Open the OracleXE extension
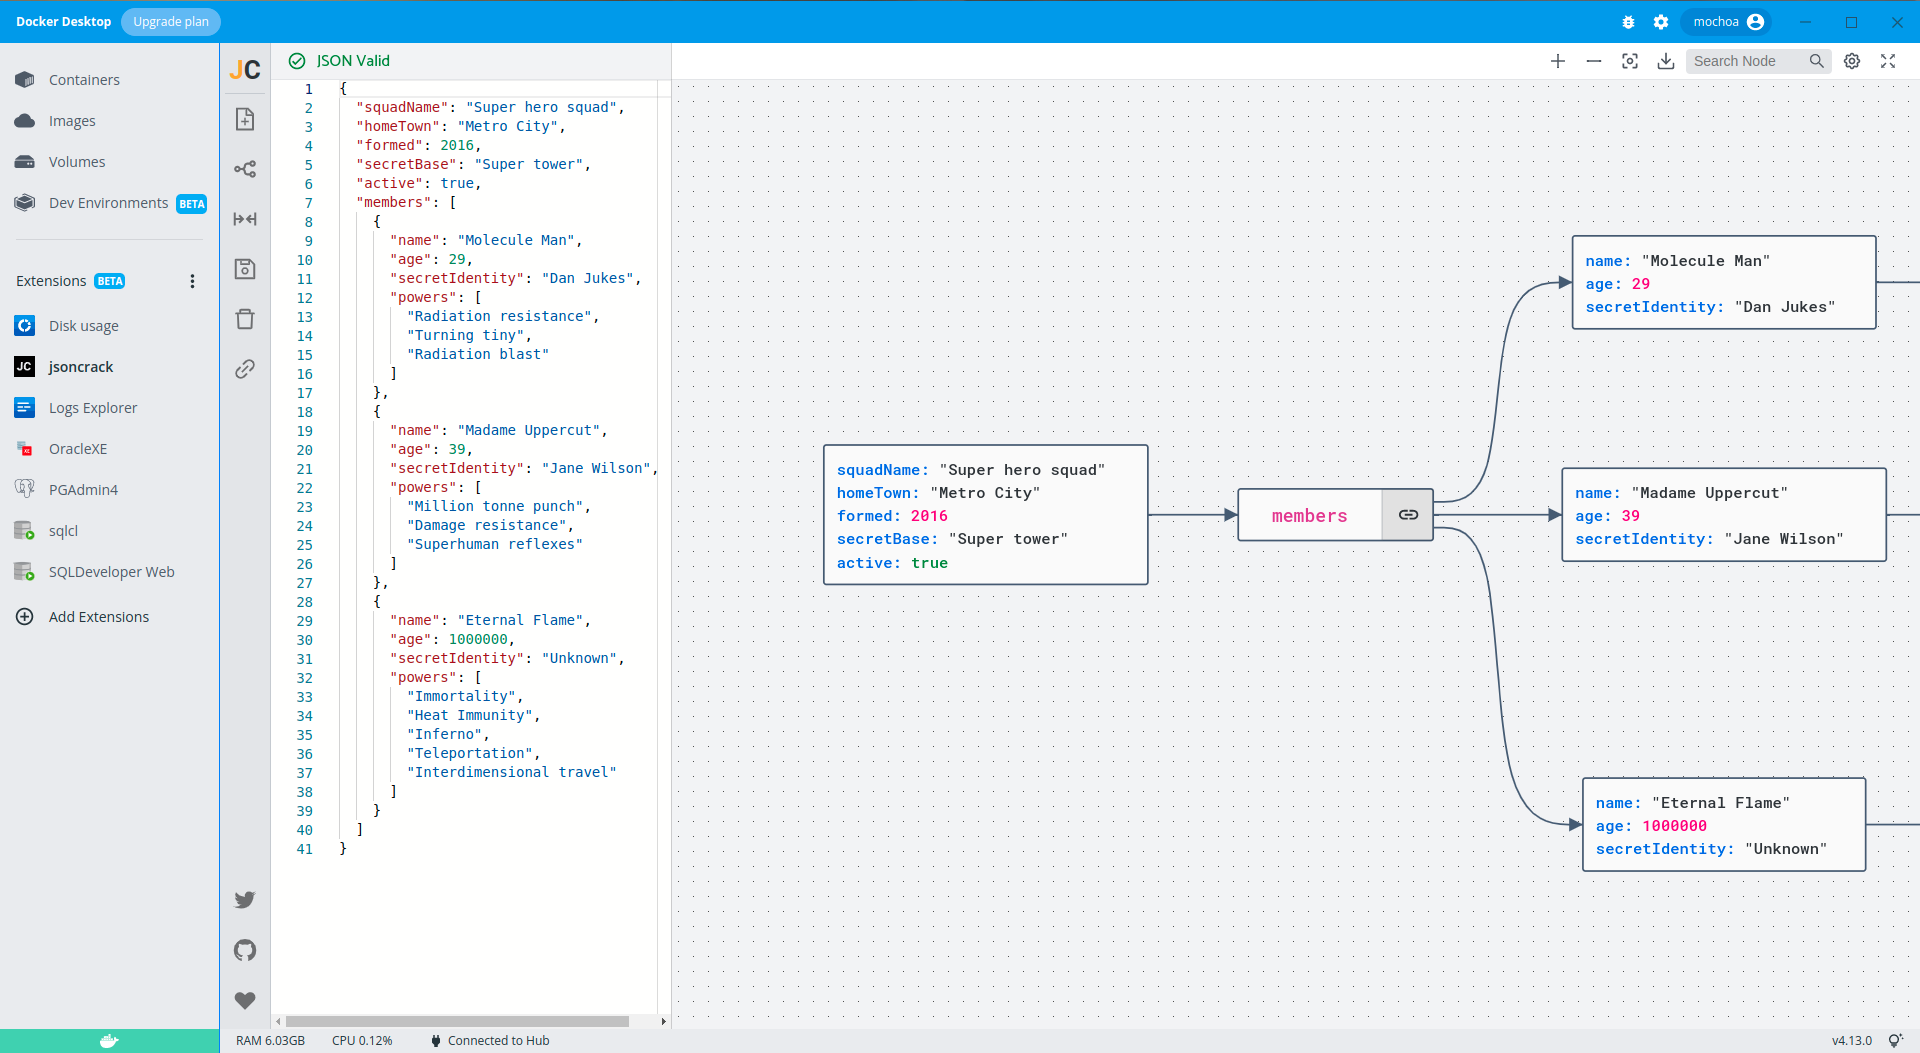The height and width of the screenshot is (1053, 1920). [x=110, y=449]
